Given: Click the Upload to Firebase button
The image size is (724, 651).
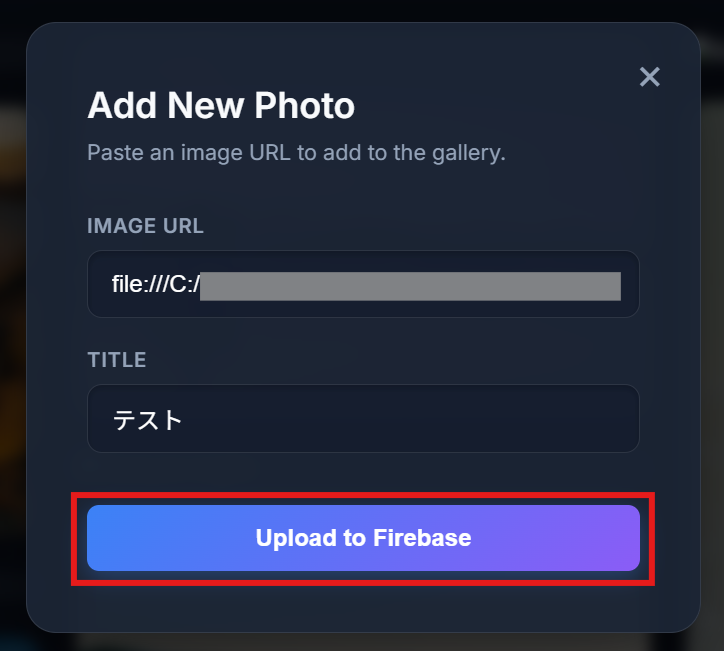Looking at the screenshot, I should point(363,538).
